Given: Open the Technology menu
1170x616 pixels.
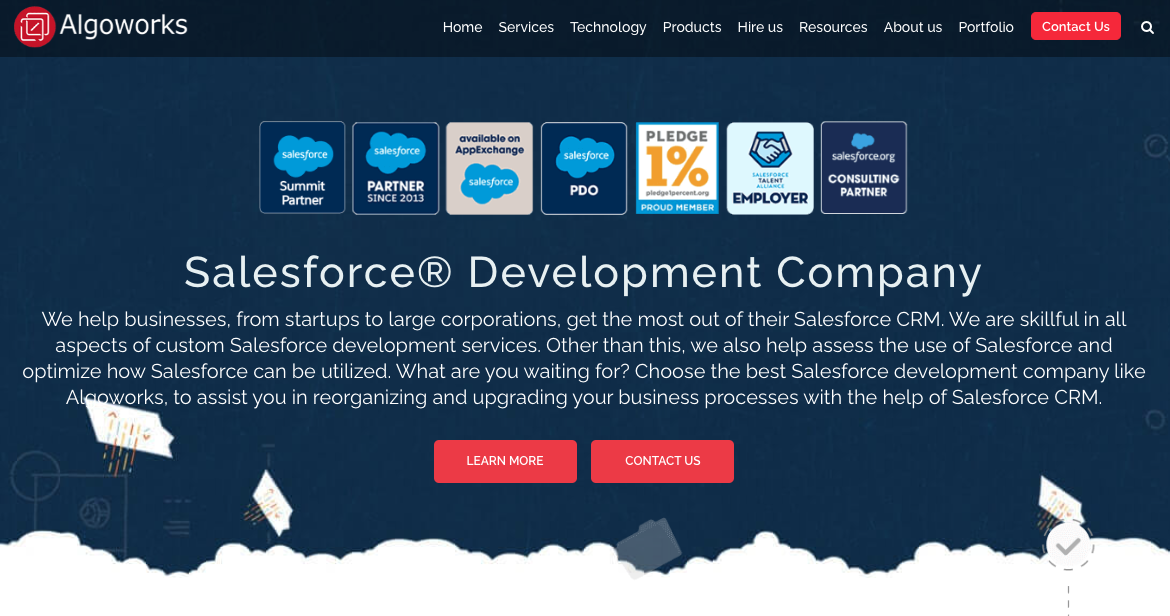Looking at the screenshot, I should tap(608, 28).
